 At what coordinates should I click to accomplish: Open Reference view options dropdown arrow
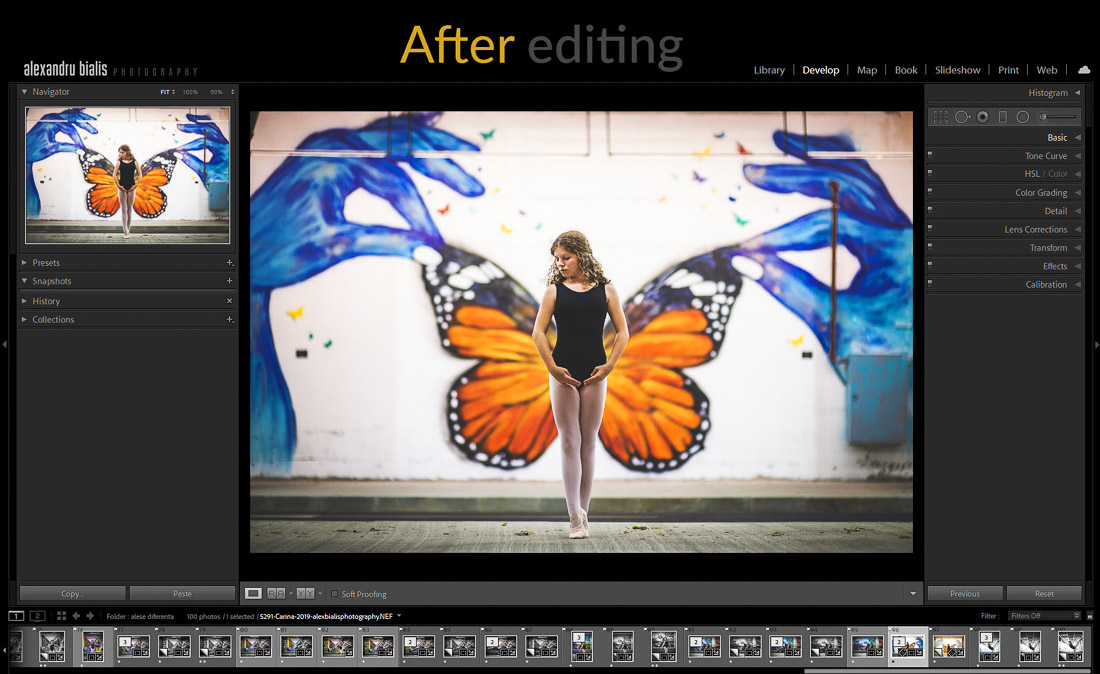click(x=290, y=594)
